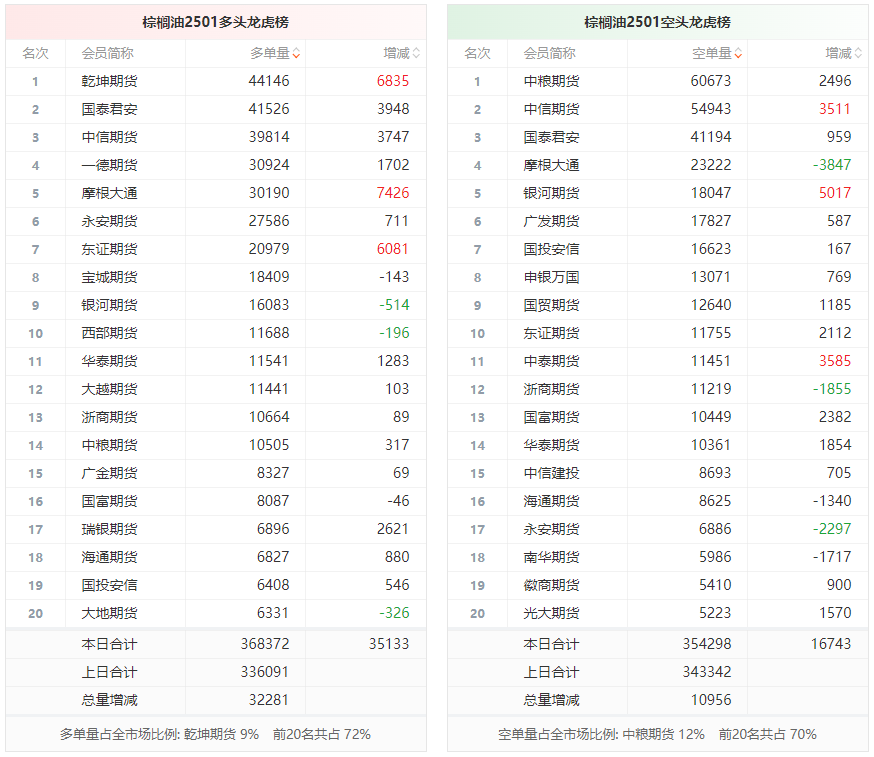Viewport: 874px width, 757px height.
Task: Select 广发期货 in short table
Action: coord(551,221)
